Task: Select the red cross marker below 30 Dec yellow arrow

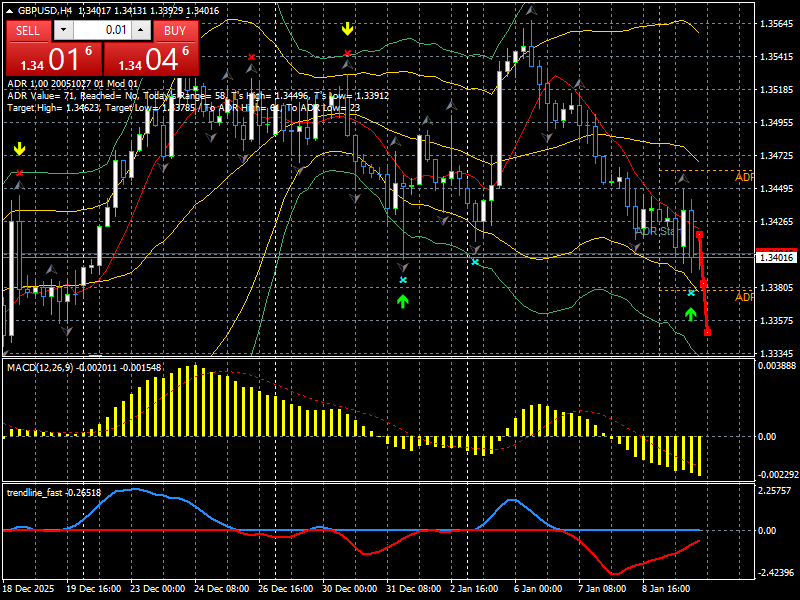Action: [347, 53]
